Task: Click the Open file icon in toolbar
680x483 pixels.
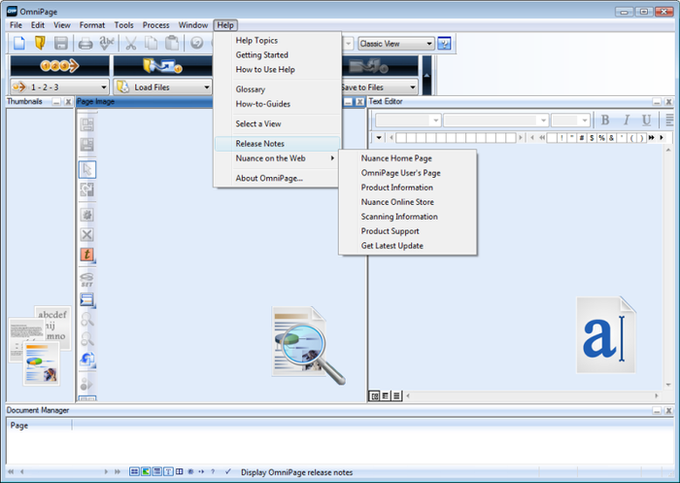Action: click(40, 43)
